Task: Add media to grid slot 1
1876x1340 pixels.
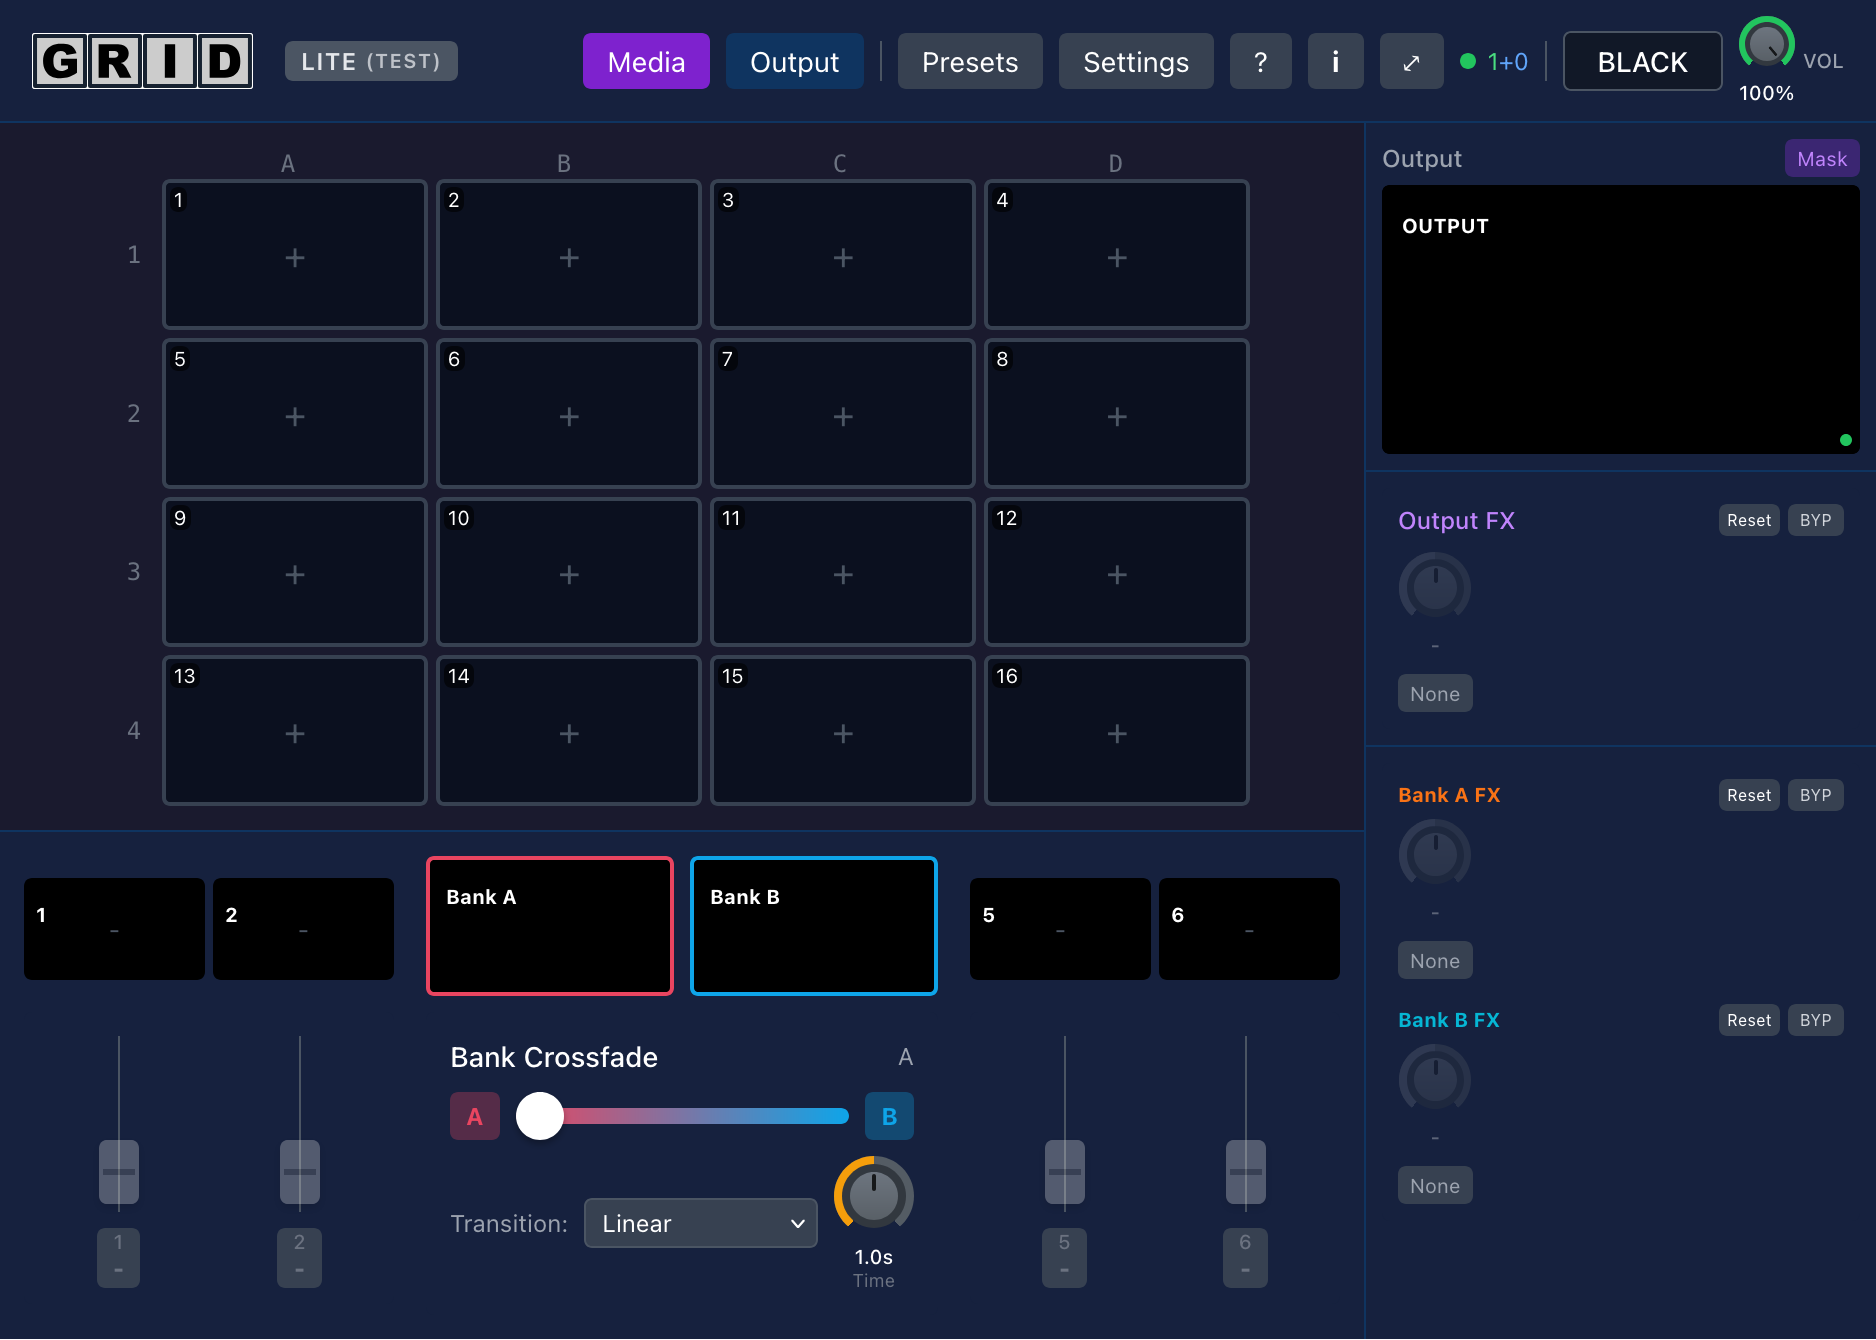Action: point(294,256)
